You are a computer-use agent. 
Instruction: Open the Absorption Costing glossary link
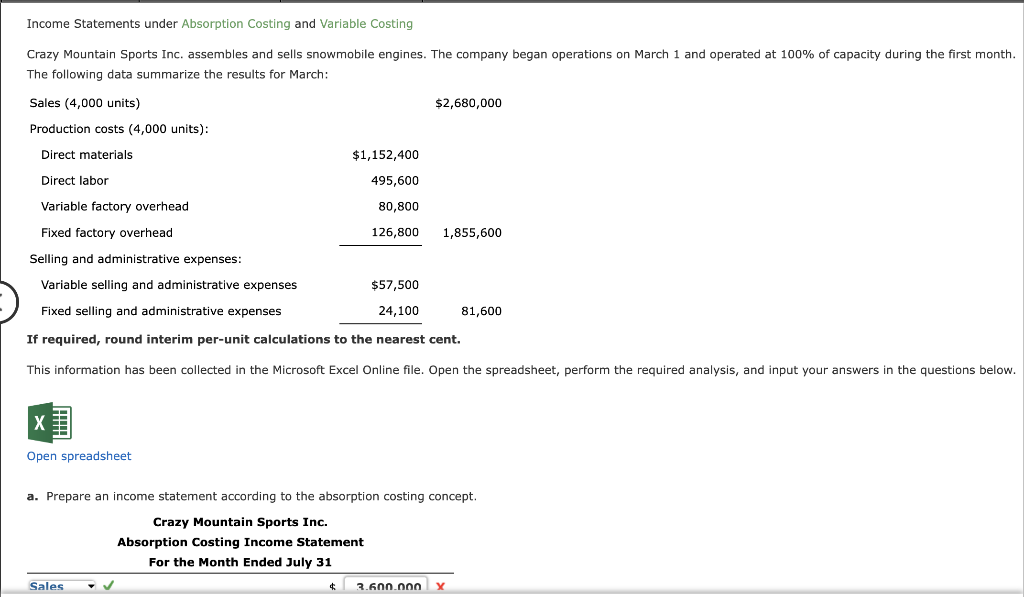click(236, 24)
